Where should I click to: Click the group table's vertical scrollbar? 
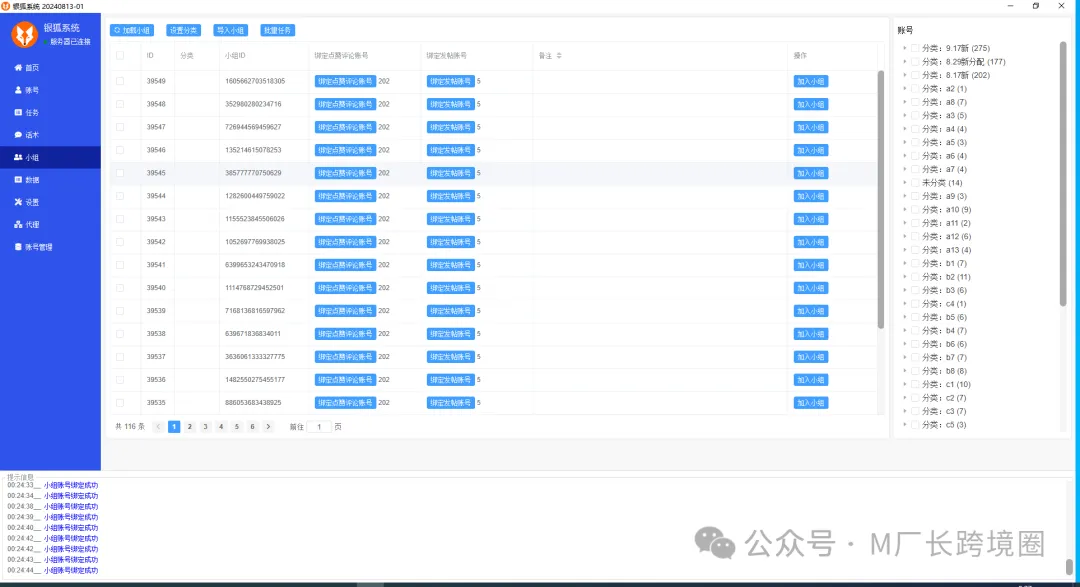pyautogui.click(x=880, y=200)
